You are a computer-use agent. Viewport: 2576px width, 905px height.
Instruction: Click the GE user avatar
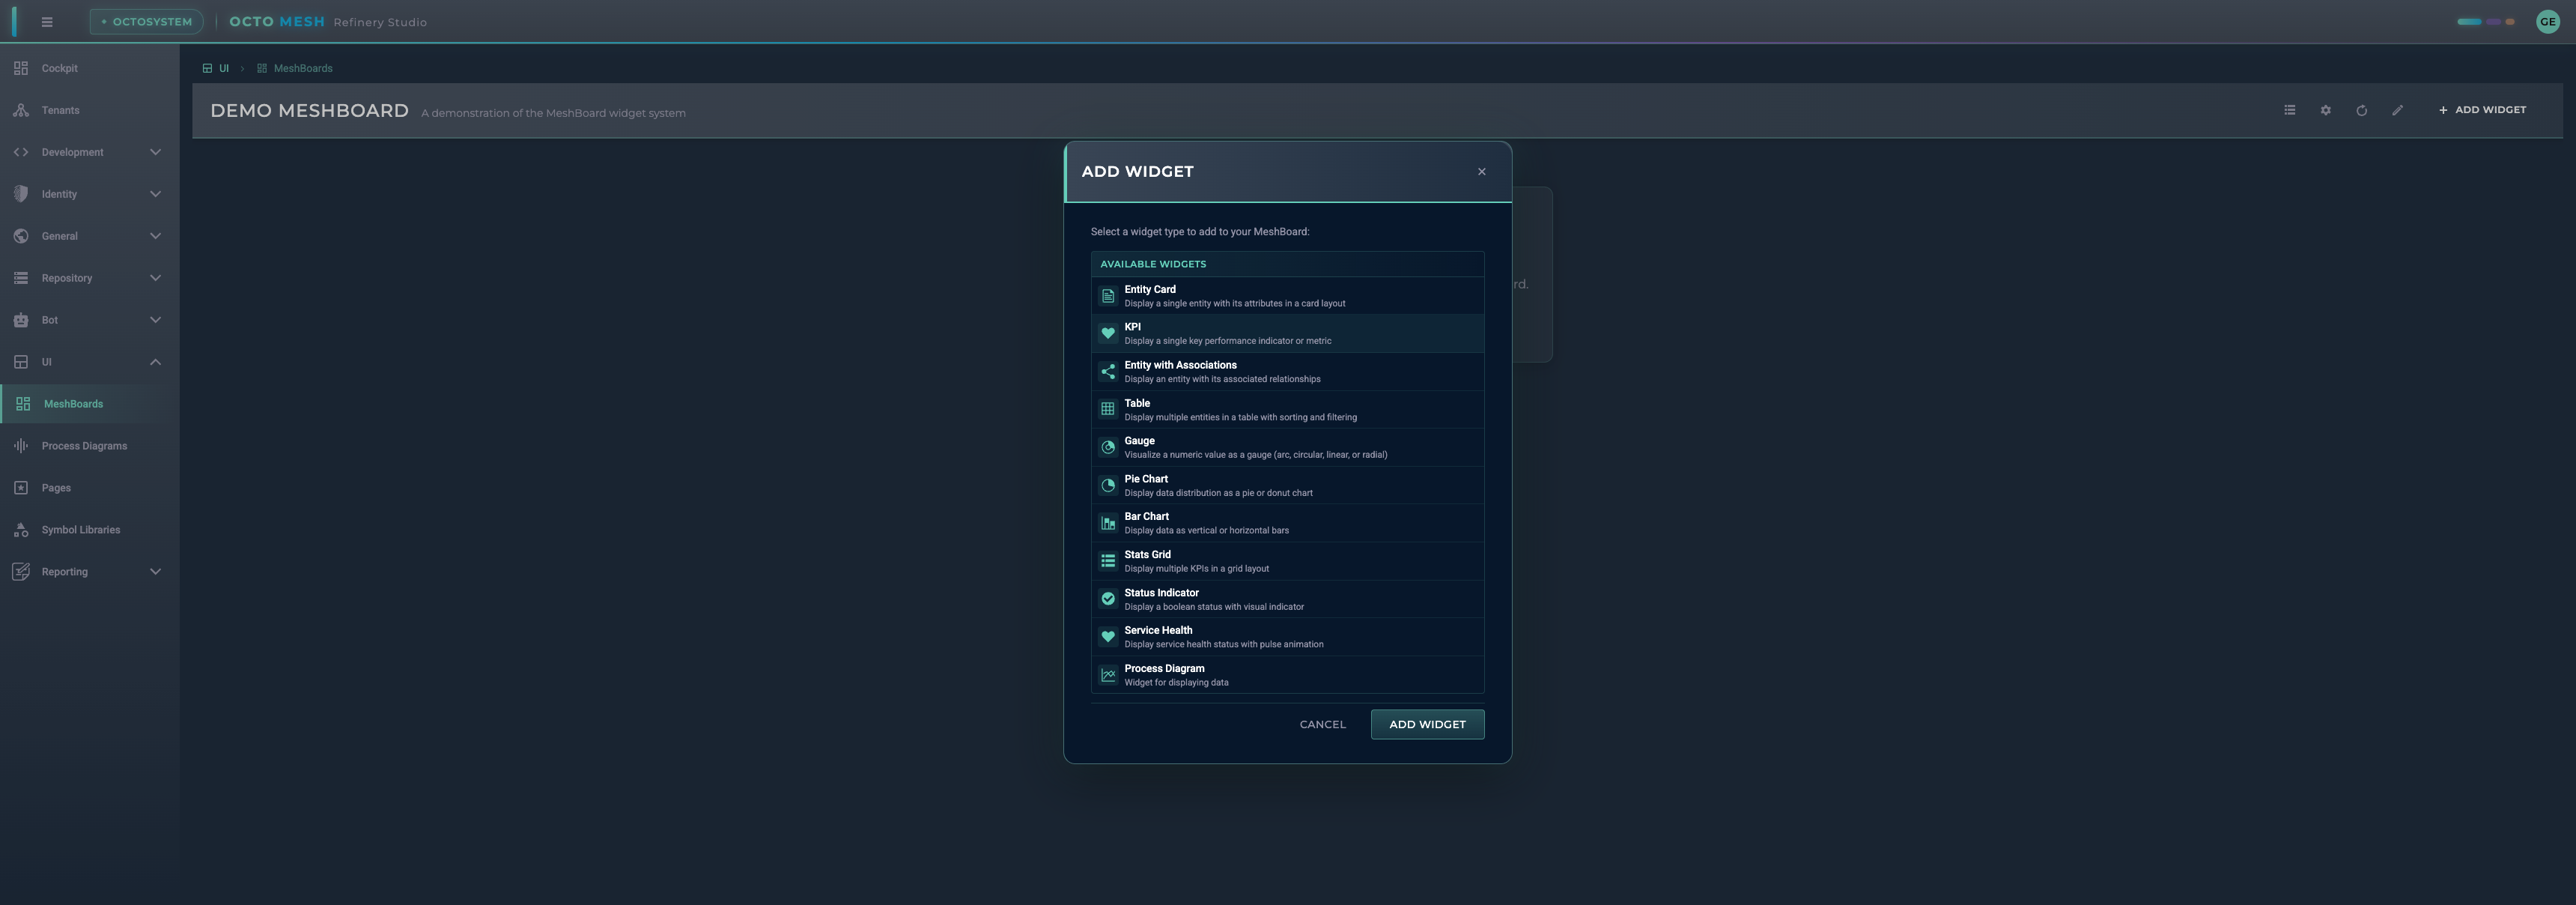(2547, 21)
